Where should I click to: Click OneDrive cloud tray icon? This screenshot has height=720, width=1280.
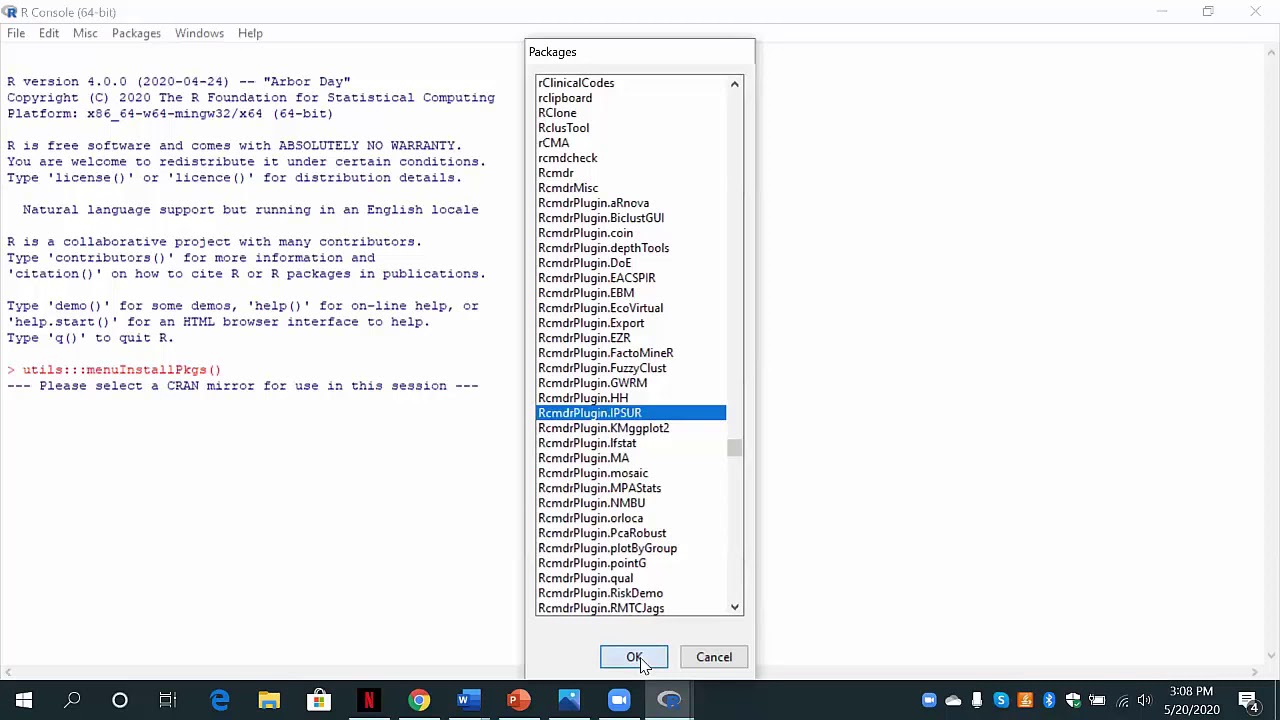953,700
